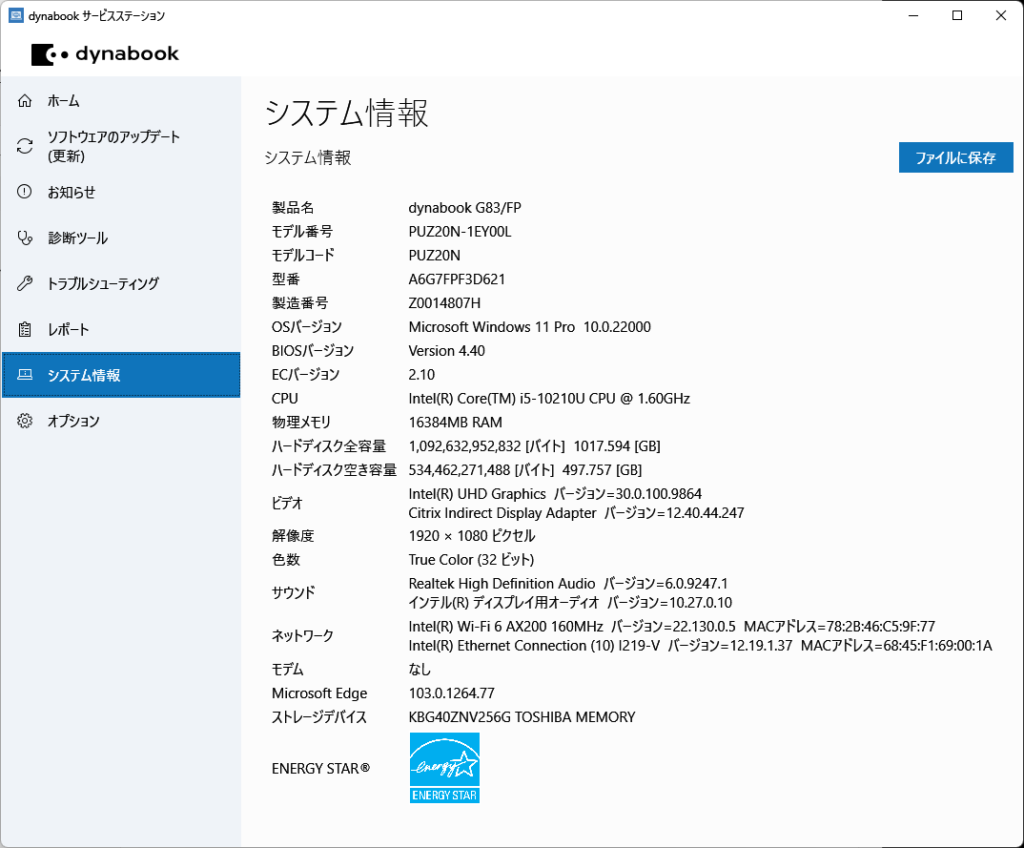Viewport: 1024px width, 848px height.
Task: Close the dynabook service station window
Action: pos(1000,16)
